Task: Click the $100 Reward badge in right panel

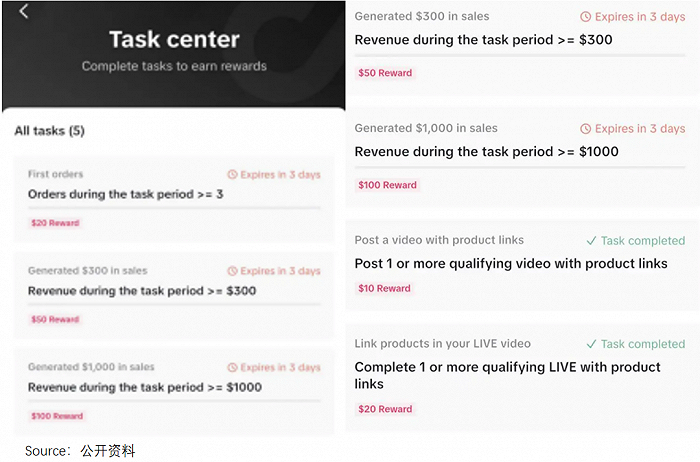Action: coord(387,185)
